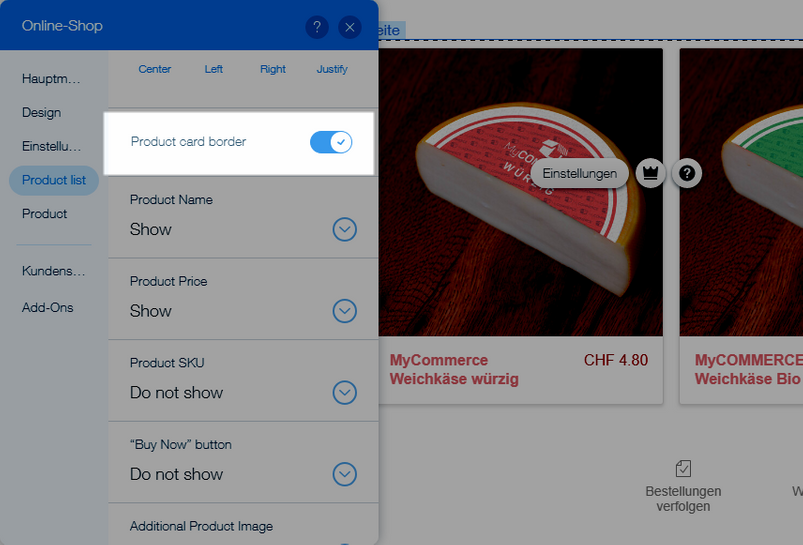Click the Product card border label
Viewport: 803px width, 545px height.
[x=188, y=142]
